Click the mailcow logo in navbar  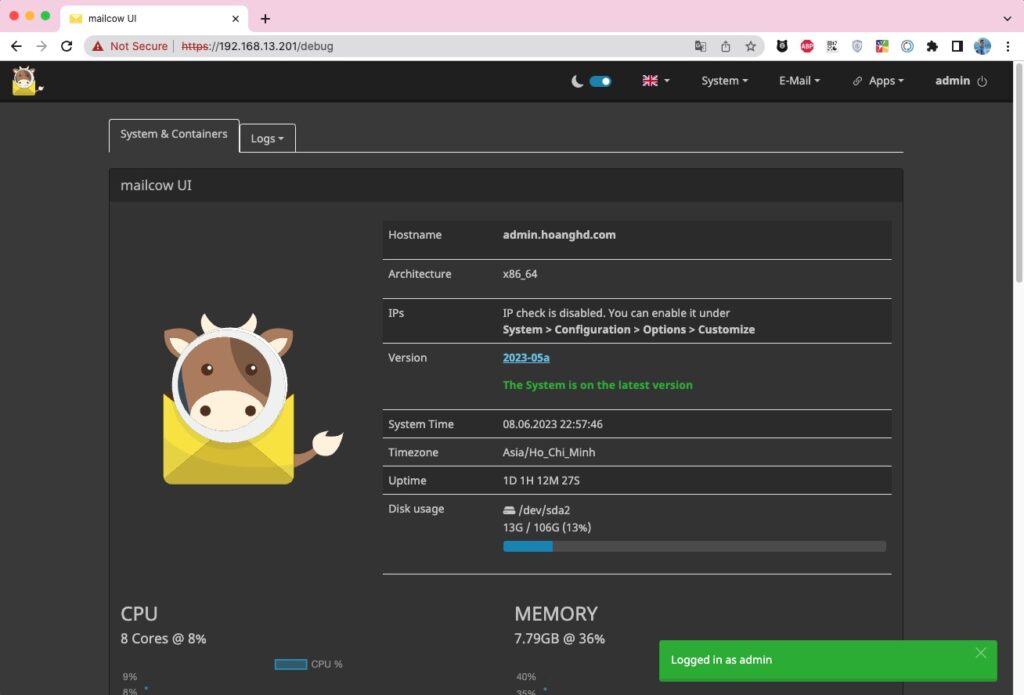(26, 81)
